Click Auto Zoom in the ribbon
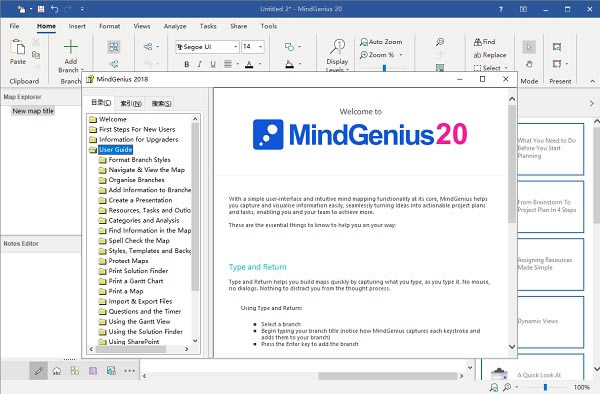The width and height of the screenshot is (600, 394). coord(381,42)
